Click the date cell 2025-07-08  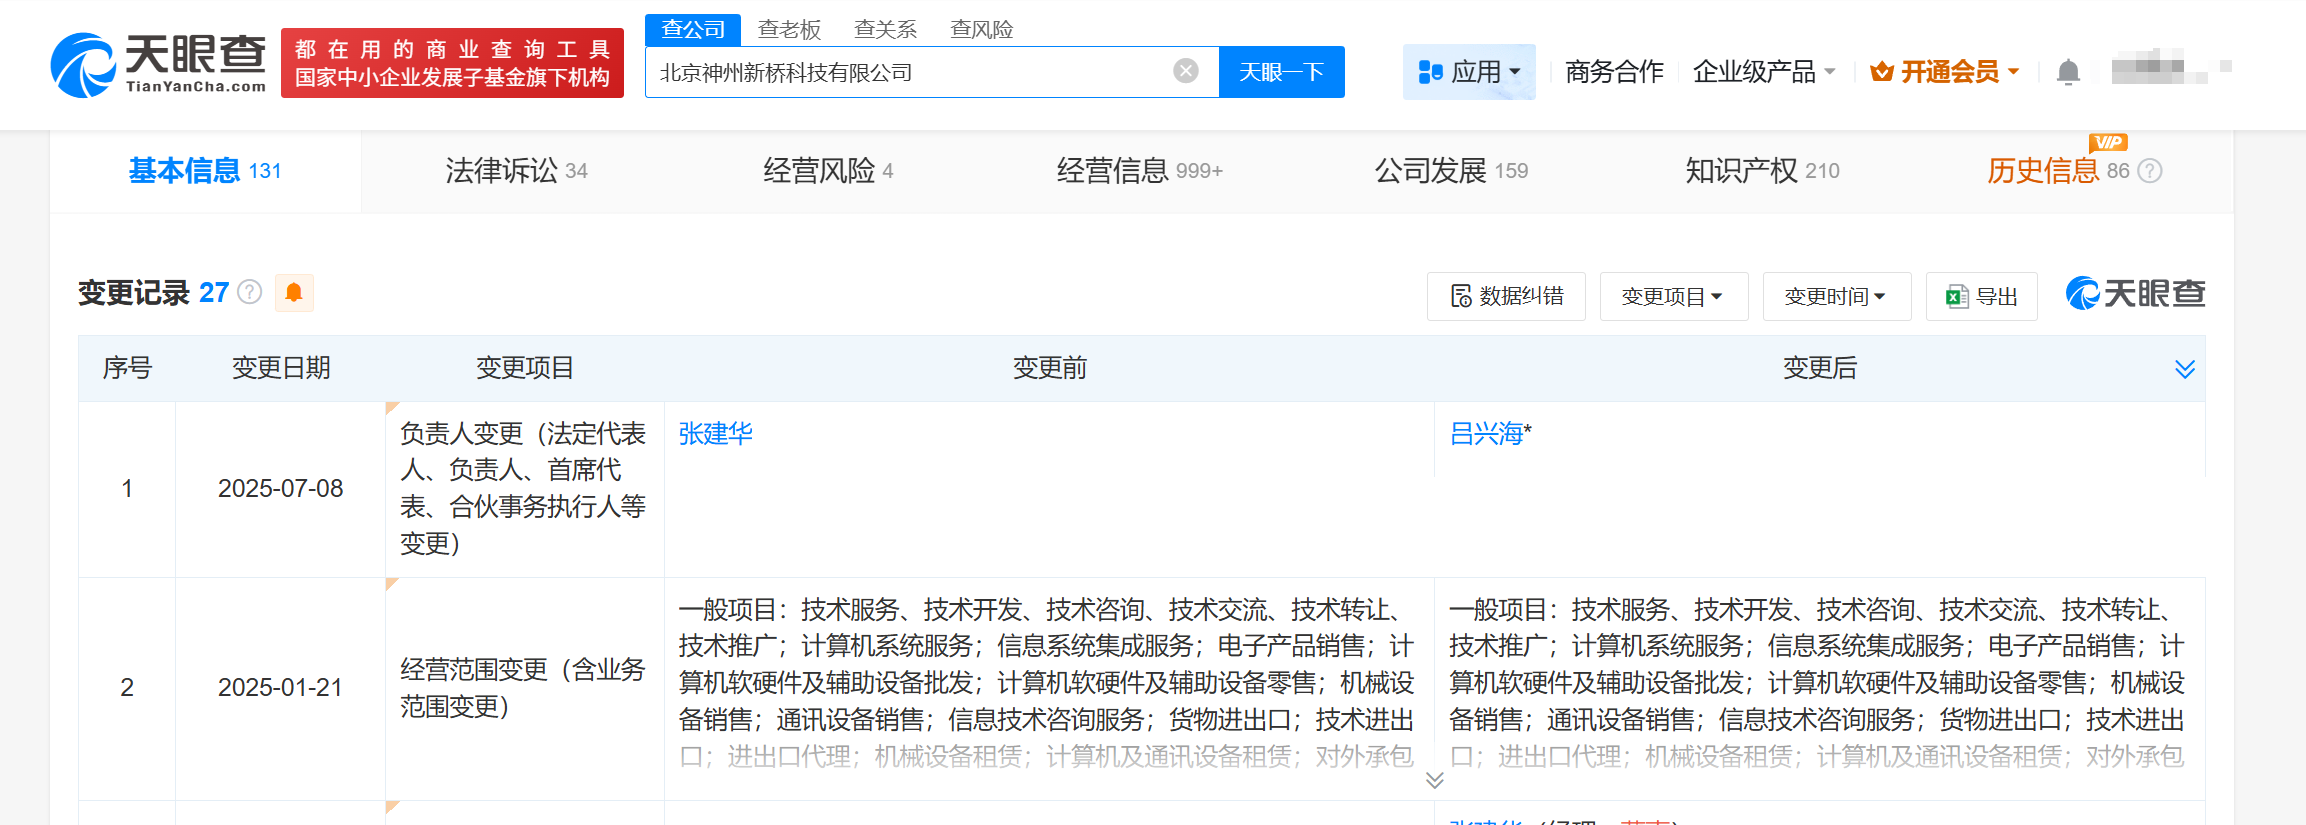click(281, 488)
